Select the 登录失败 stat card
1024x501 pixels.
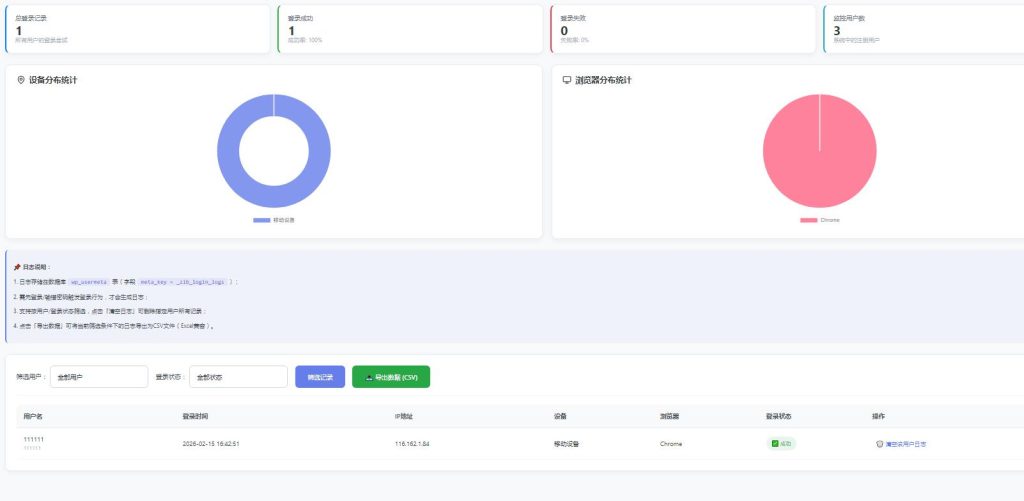pyautogui.click(x=682, y=28)
